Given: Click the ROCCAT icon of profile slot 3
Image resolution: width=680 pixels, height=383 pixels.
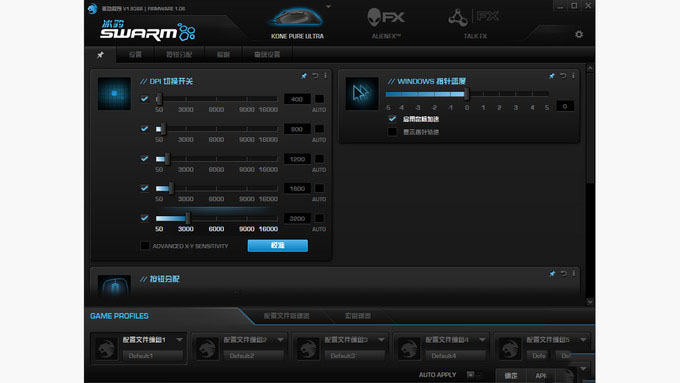Looking at the screenshot, I should pyautogui.click(x=308, y=348).
